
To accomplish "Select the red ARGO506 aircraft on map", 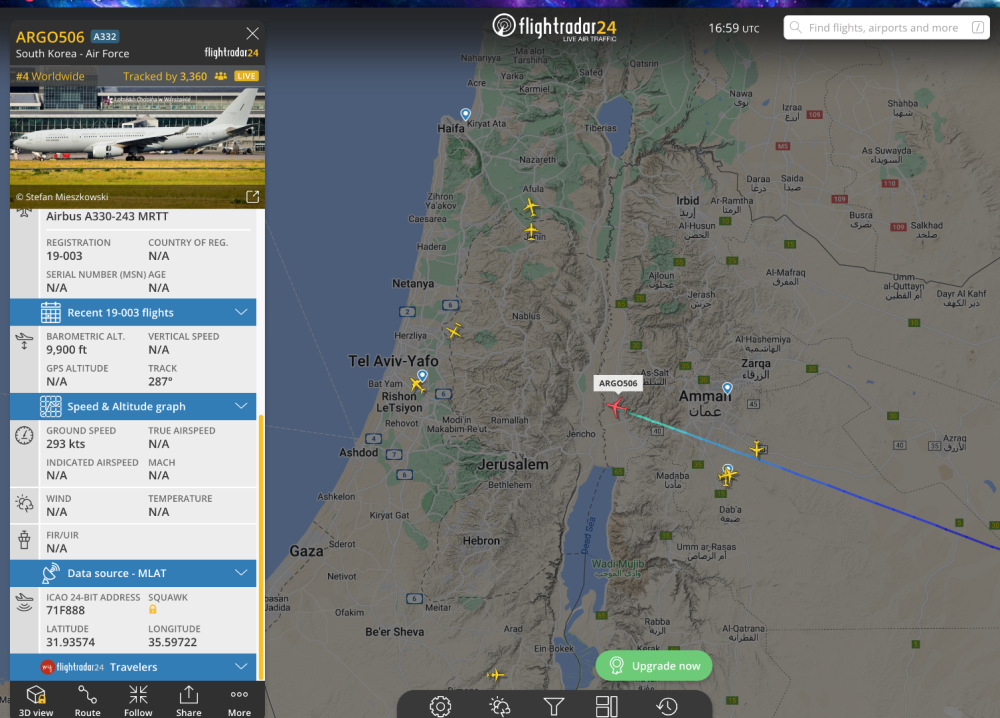I will [x=616, y=406].
